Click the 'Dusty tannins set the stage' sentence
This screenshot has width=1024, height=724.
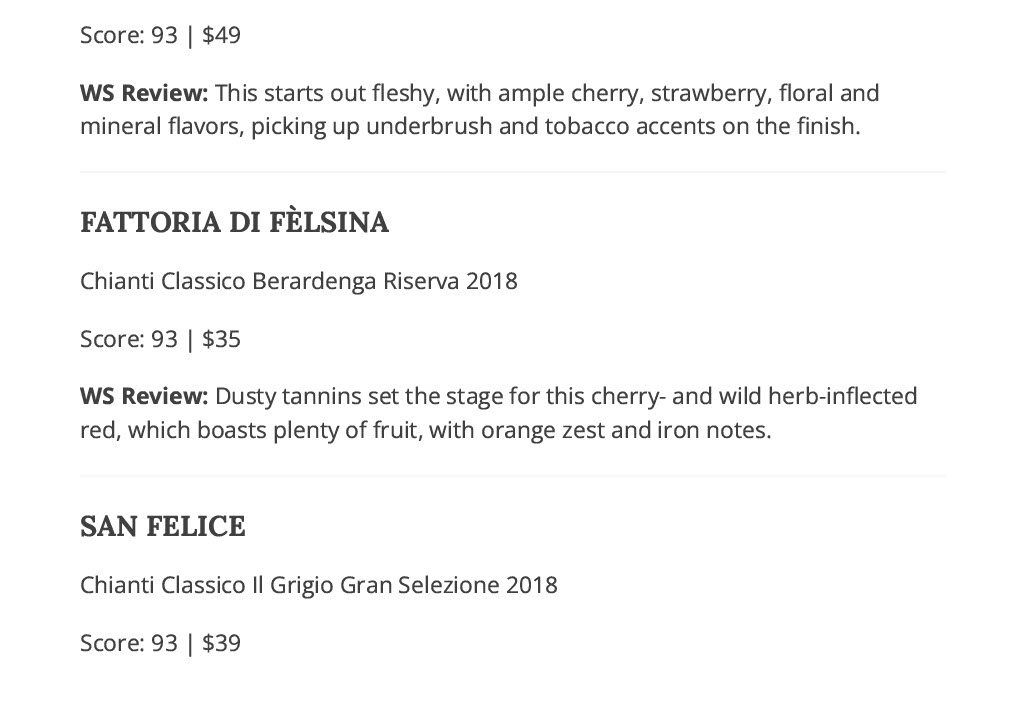tap(499, 413)
